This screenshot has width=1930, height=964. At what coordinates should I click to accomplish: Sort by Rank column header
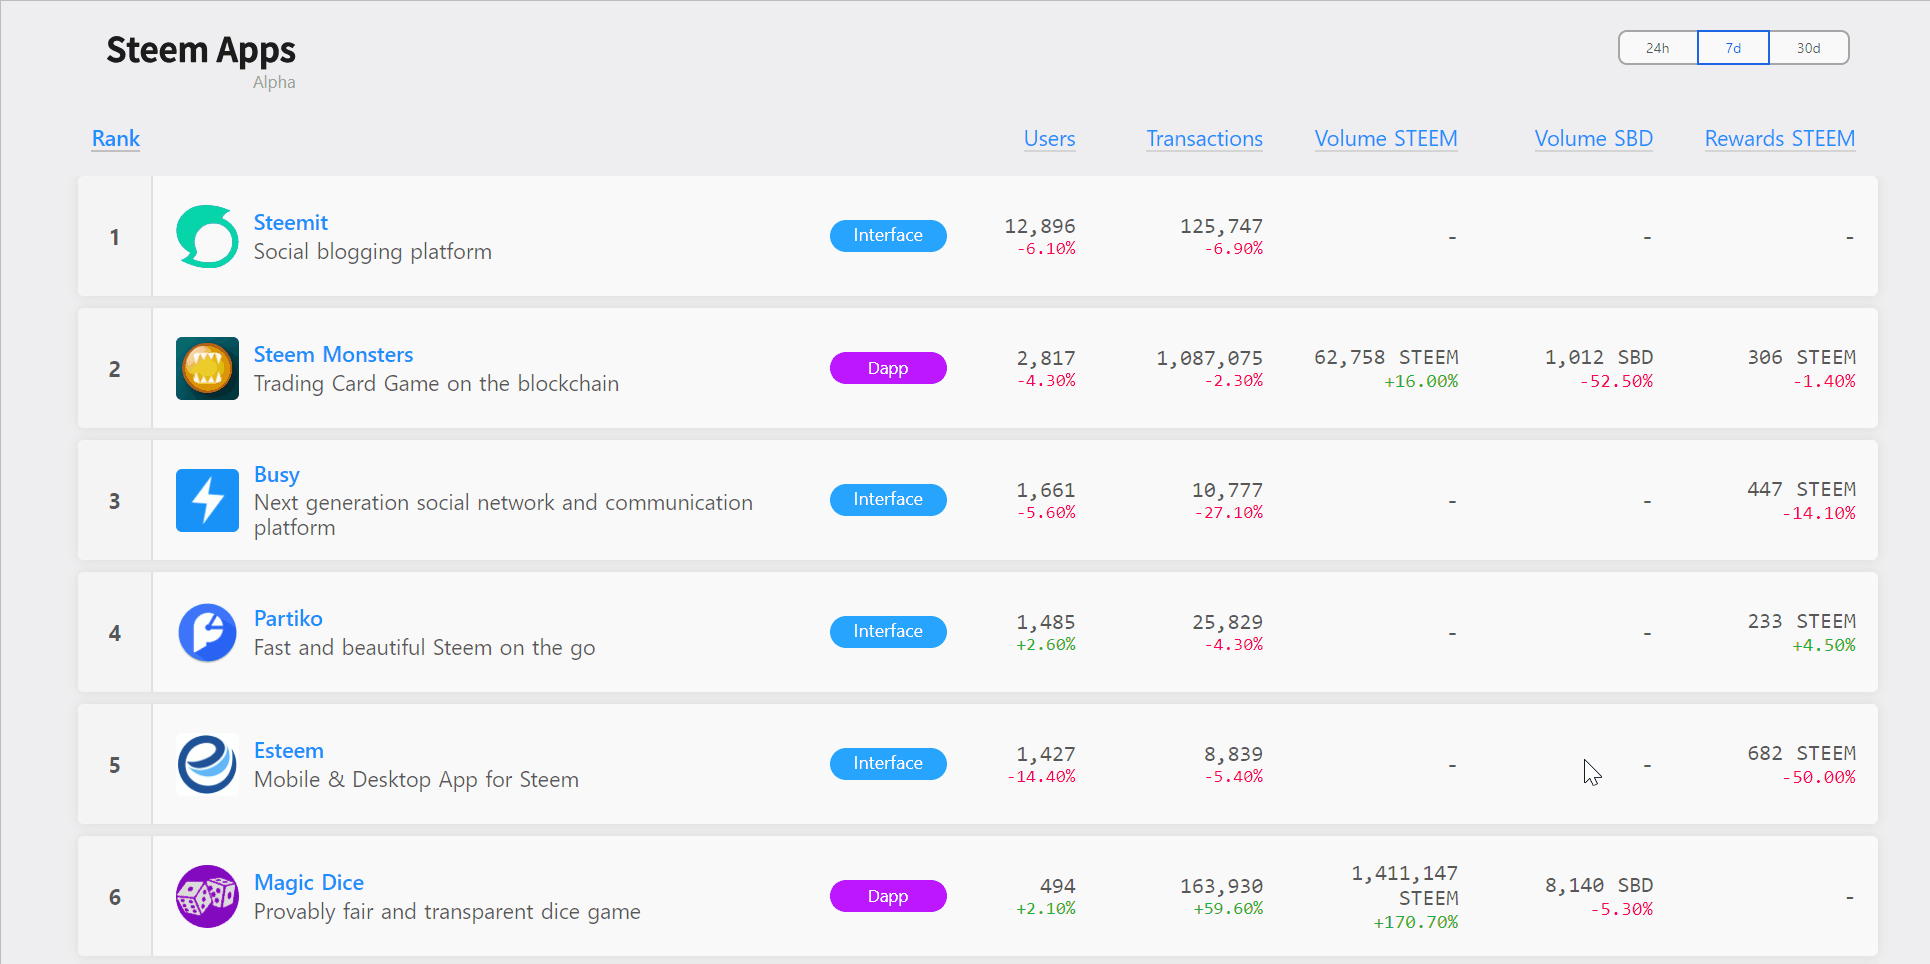coord(116,139)
